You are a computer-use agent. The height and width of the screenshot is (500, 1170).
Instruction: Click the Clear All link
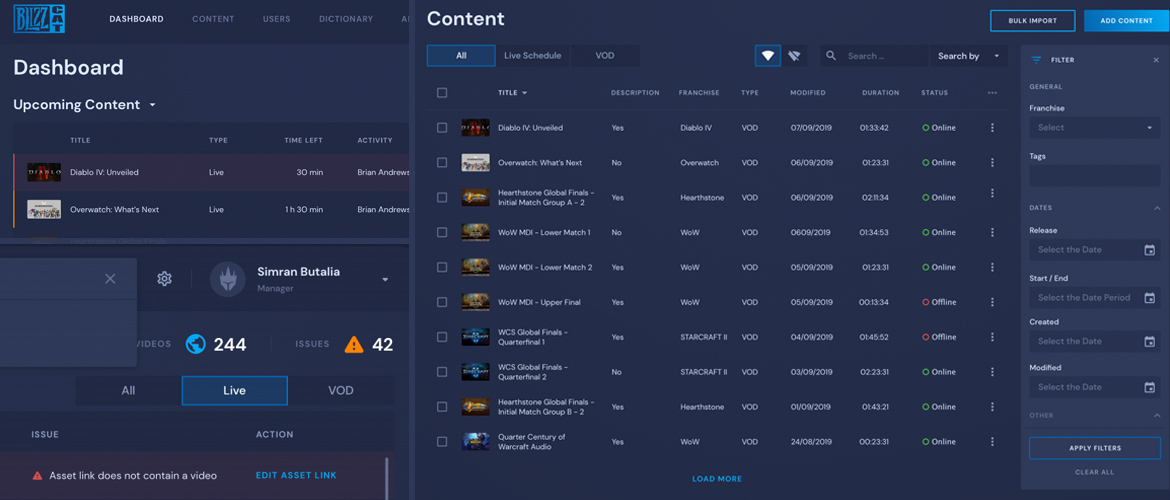1095,472
